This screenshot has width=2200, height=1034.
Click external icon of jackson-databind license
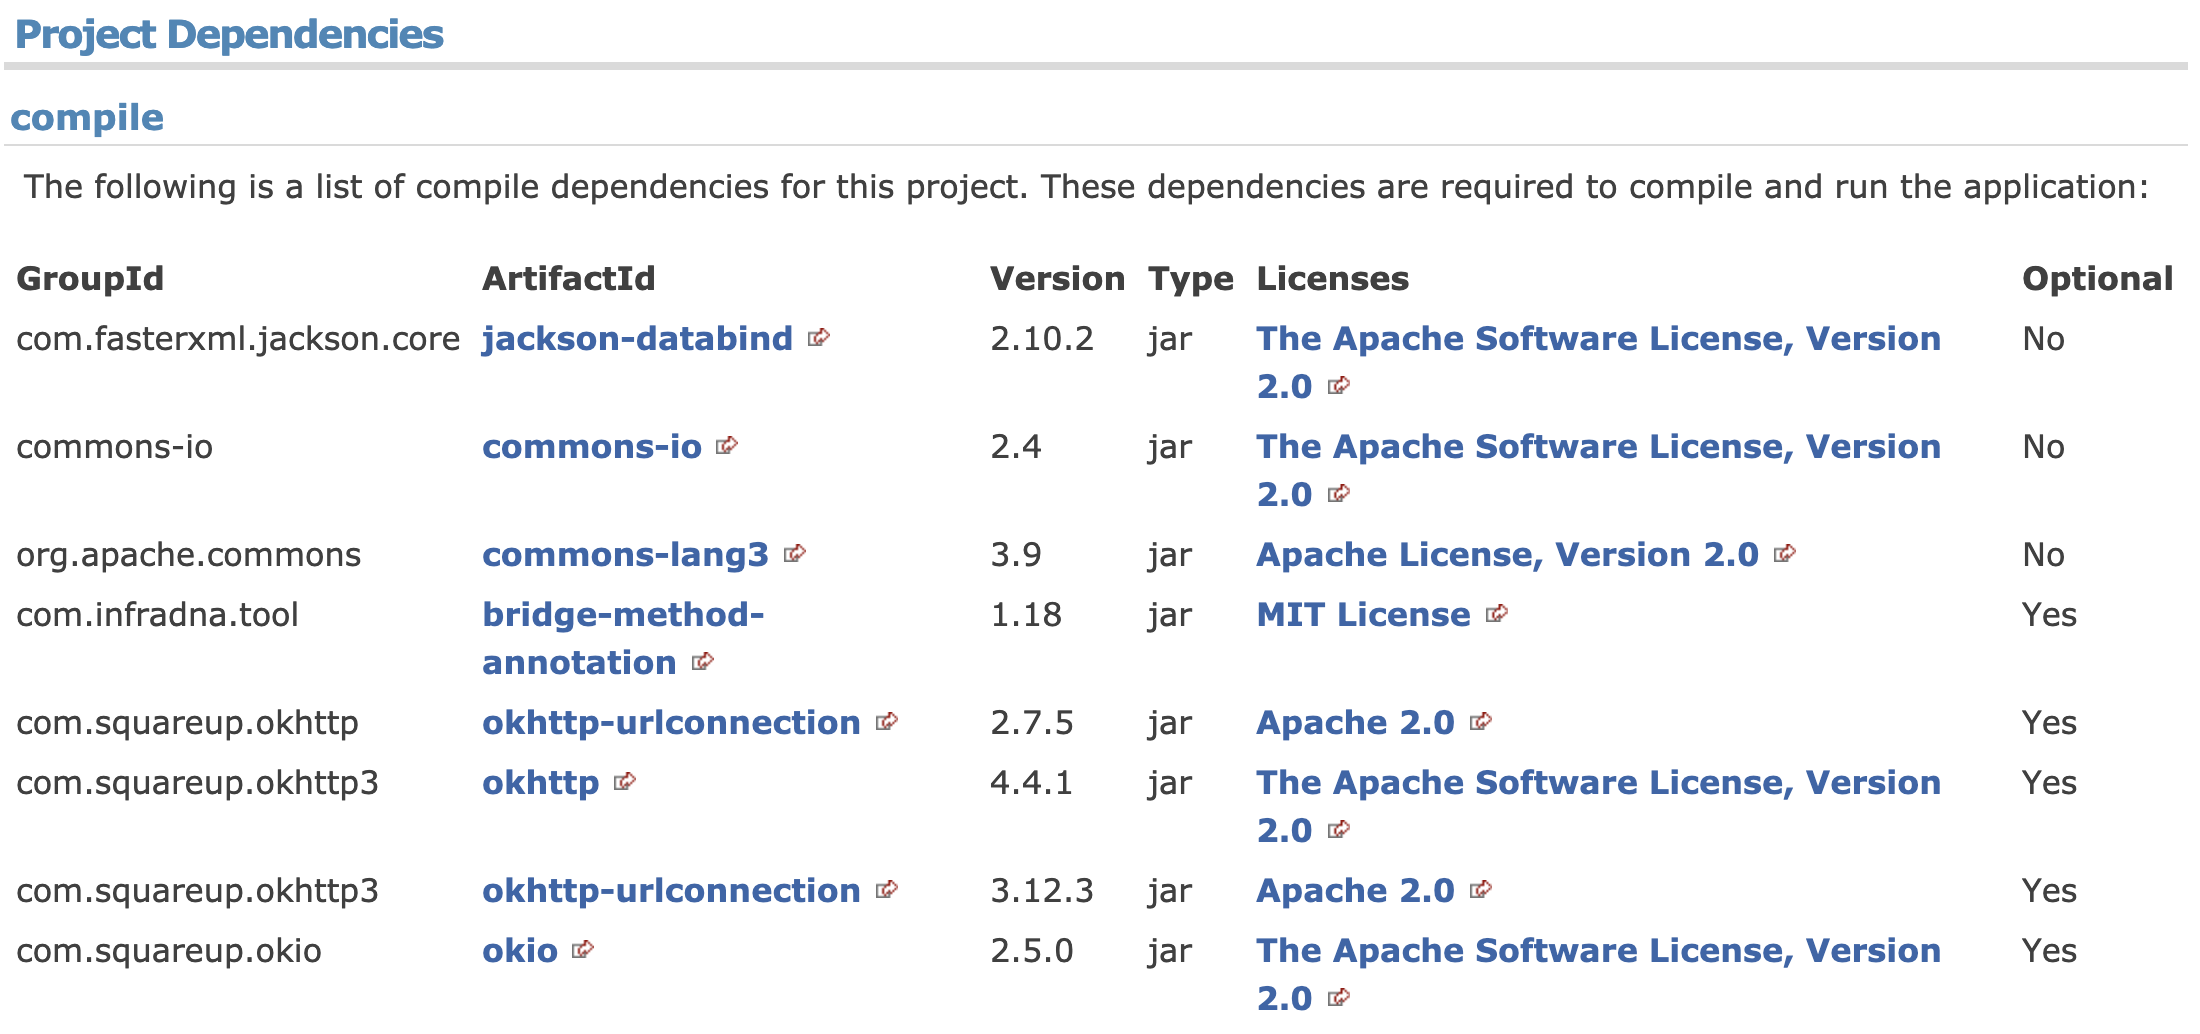(x=1339, y=385)
